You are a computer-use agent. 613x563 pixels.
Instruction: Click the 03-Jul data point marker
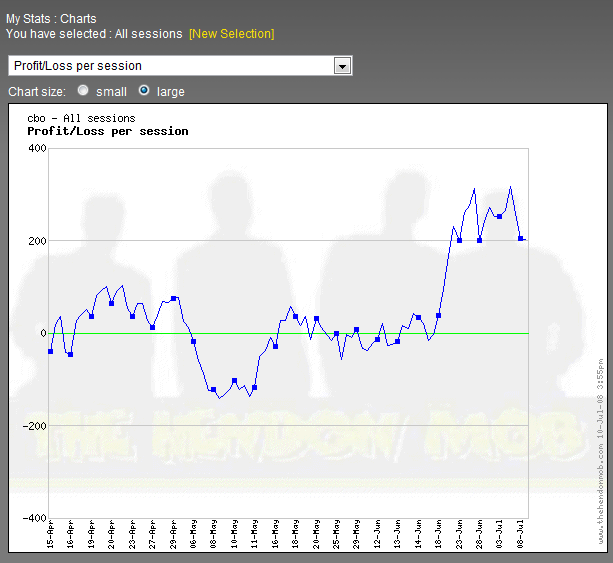click(x=499, y=217)
